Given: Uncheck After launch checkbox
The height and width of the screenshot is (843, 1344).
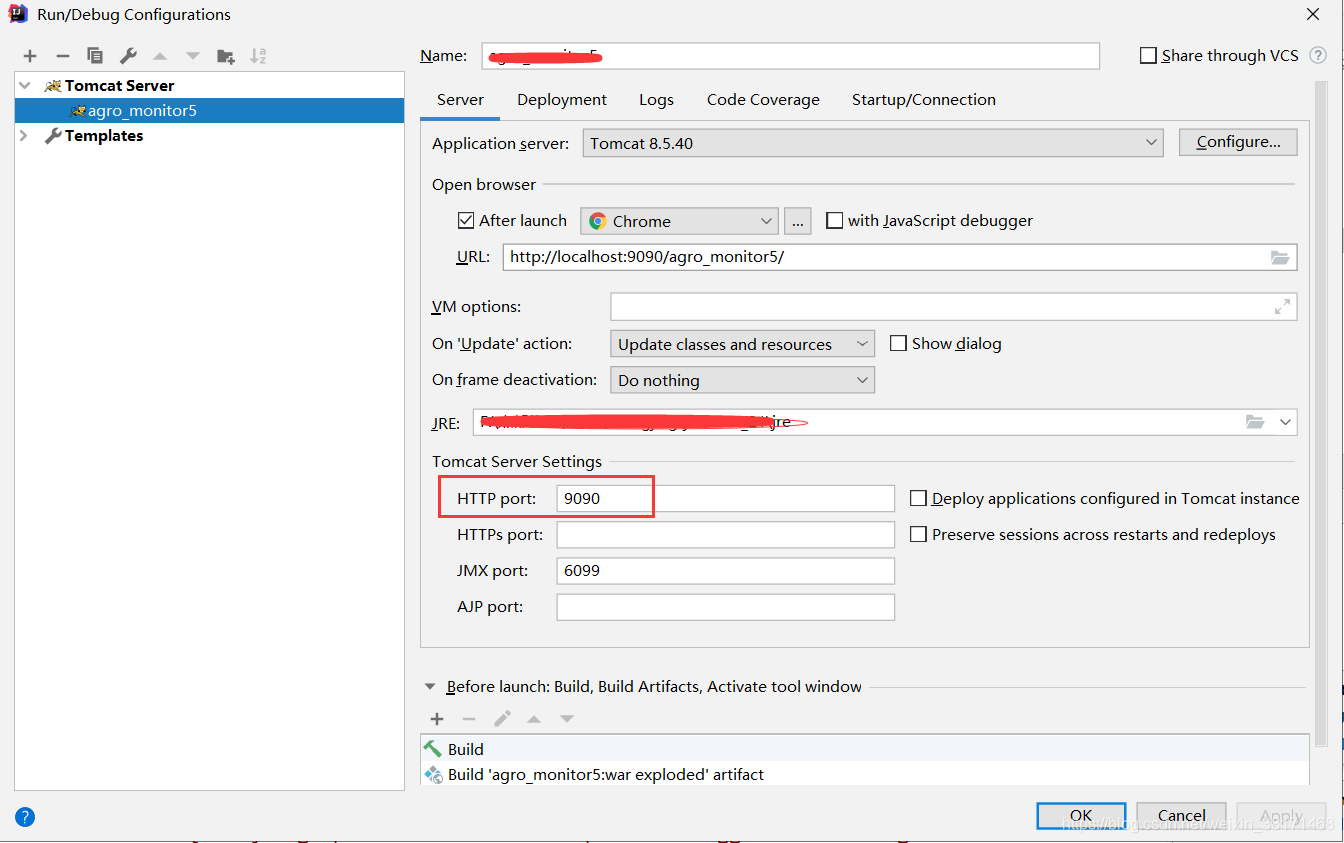Looking at the screenshot, I should [x=466, y=220].
